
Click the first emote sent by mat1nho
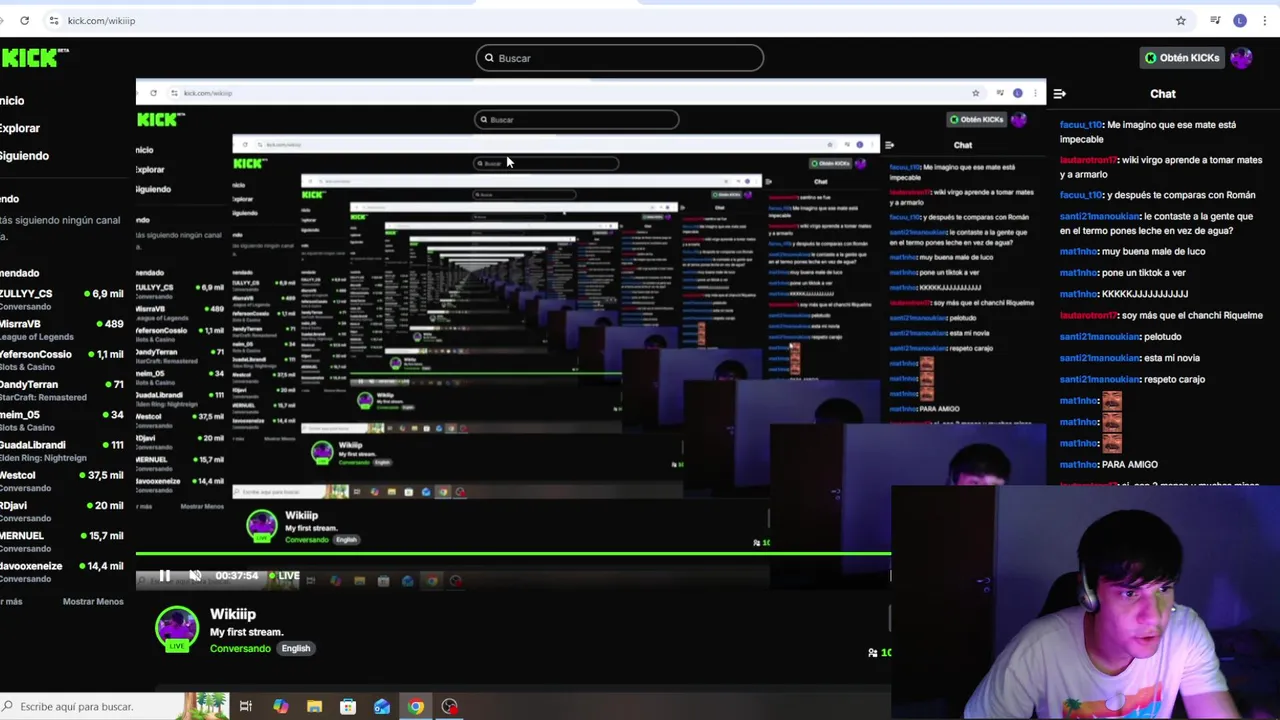coord(1111,400)
